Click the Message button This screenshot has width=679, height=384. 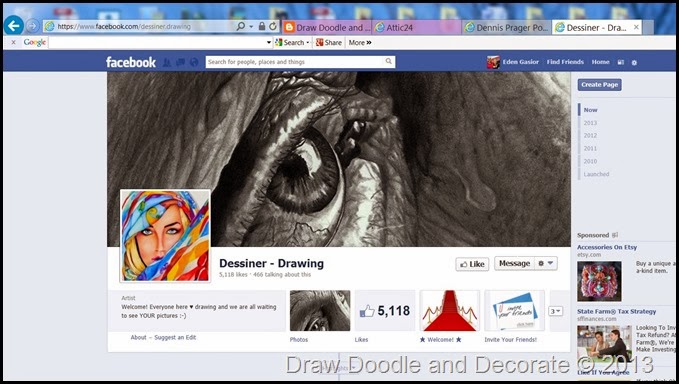(x=514, y=263)
